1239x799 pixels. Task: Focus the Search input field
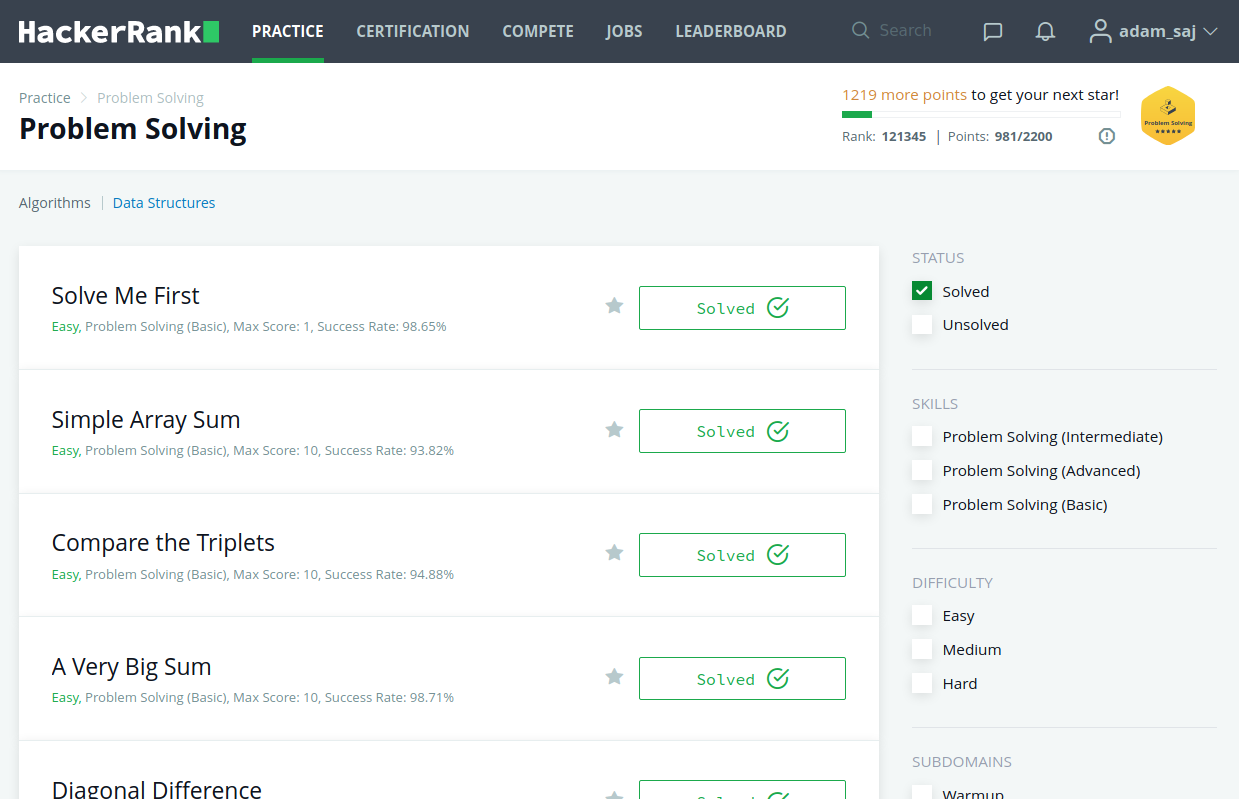click(906, 31)
